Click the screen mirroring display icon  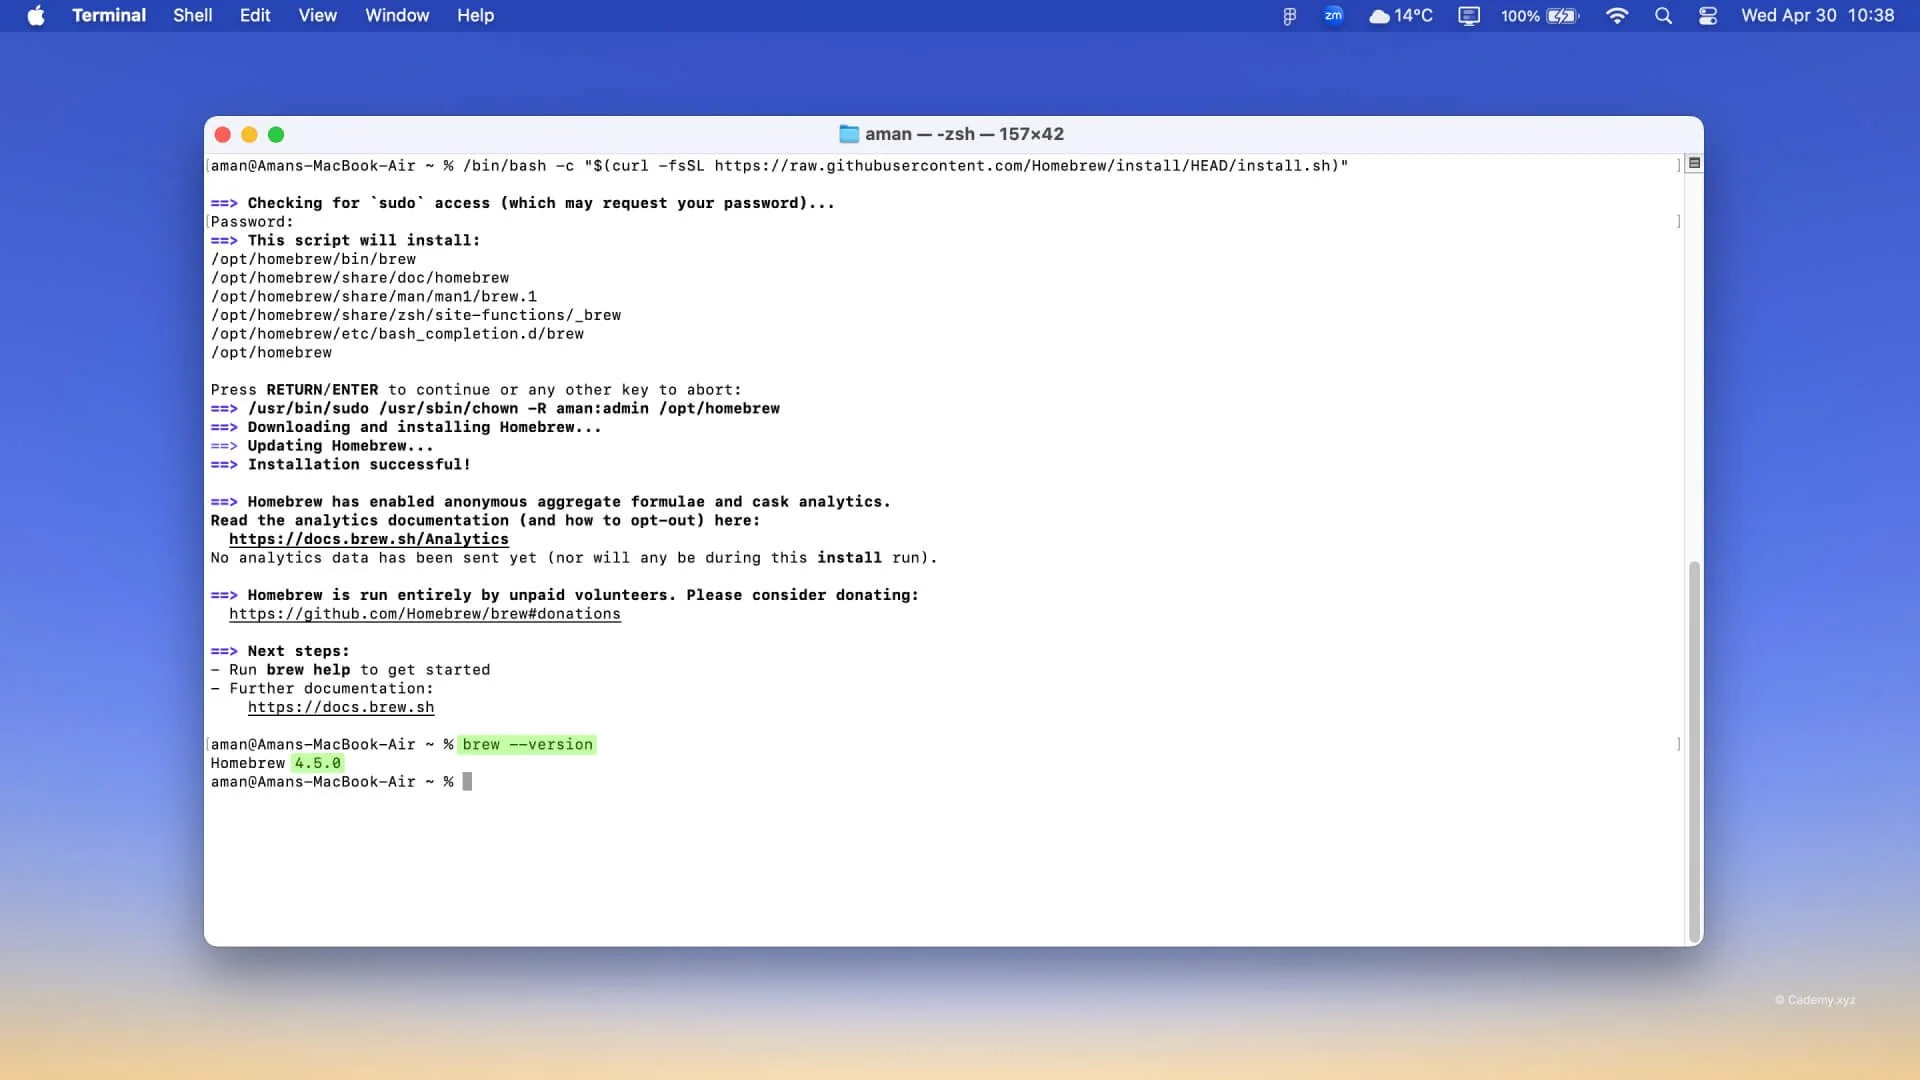(1468, 16)
